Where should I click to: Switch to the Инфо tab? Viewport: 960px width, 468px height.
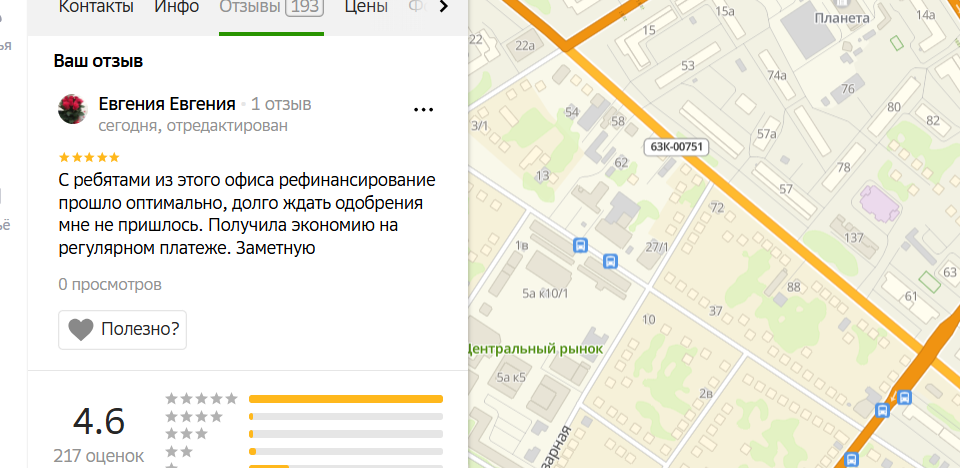(177, 7)
